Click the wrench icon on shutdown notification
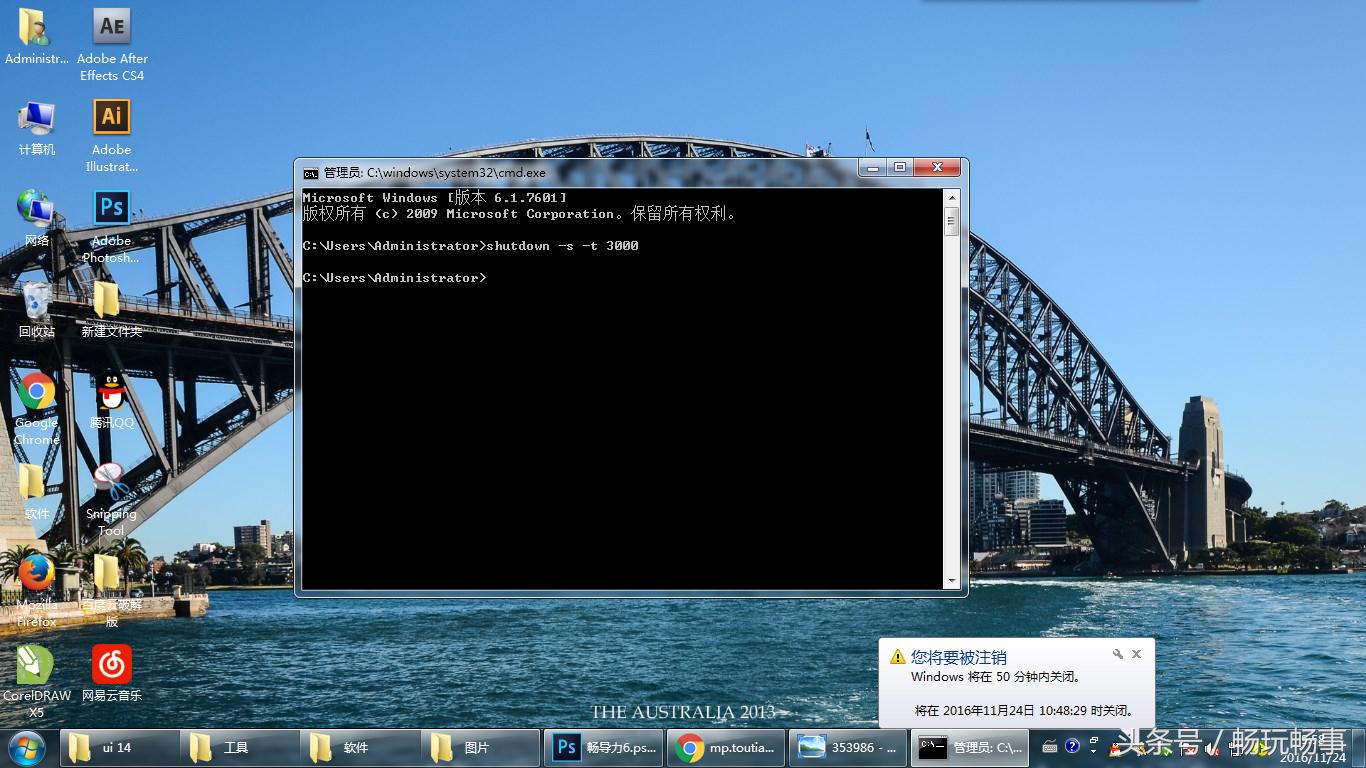 (1117, 654)
